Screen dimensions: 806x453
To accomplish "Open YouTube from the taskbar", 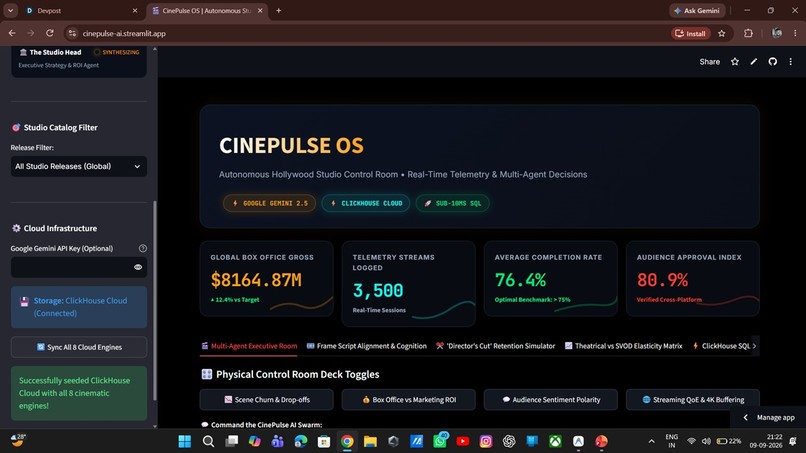I will point(463,441).
